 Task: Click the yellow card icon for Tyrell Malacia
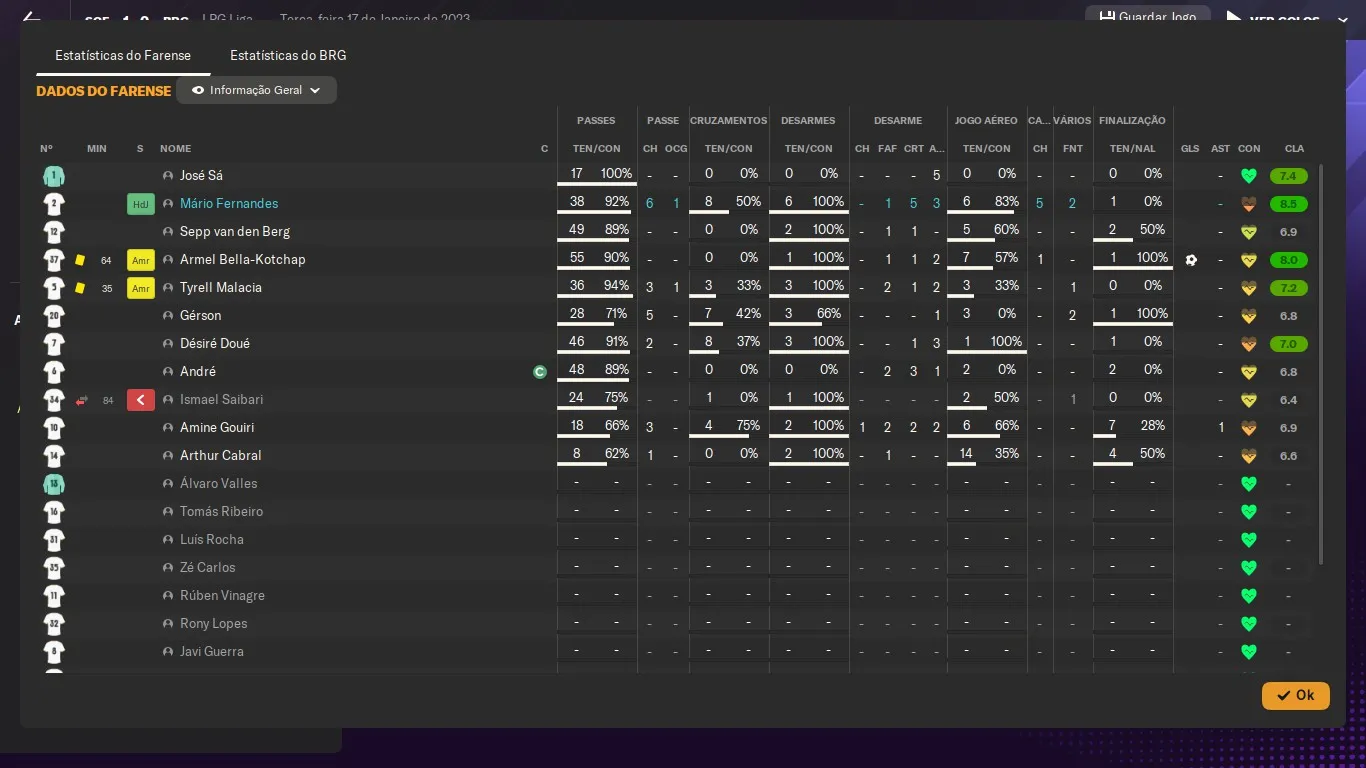tap(80, 288)
